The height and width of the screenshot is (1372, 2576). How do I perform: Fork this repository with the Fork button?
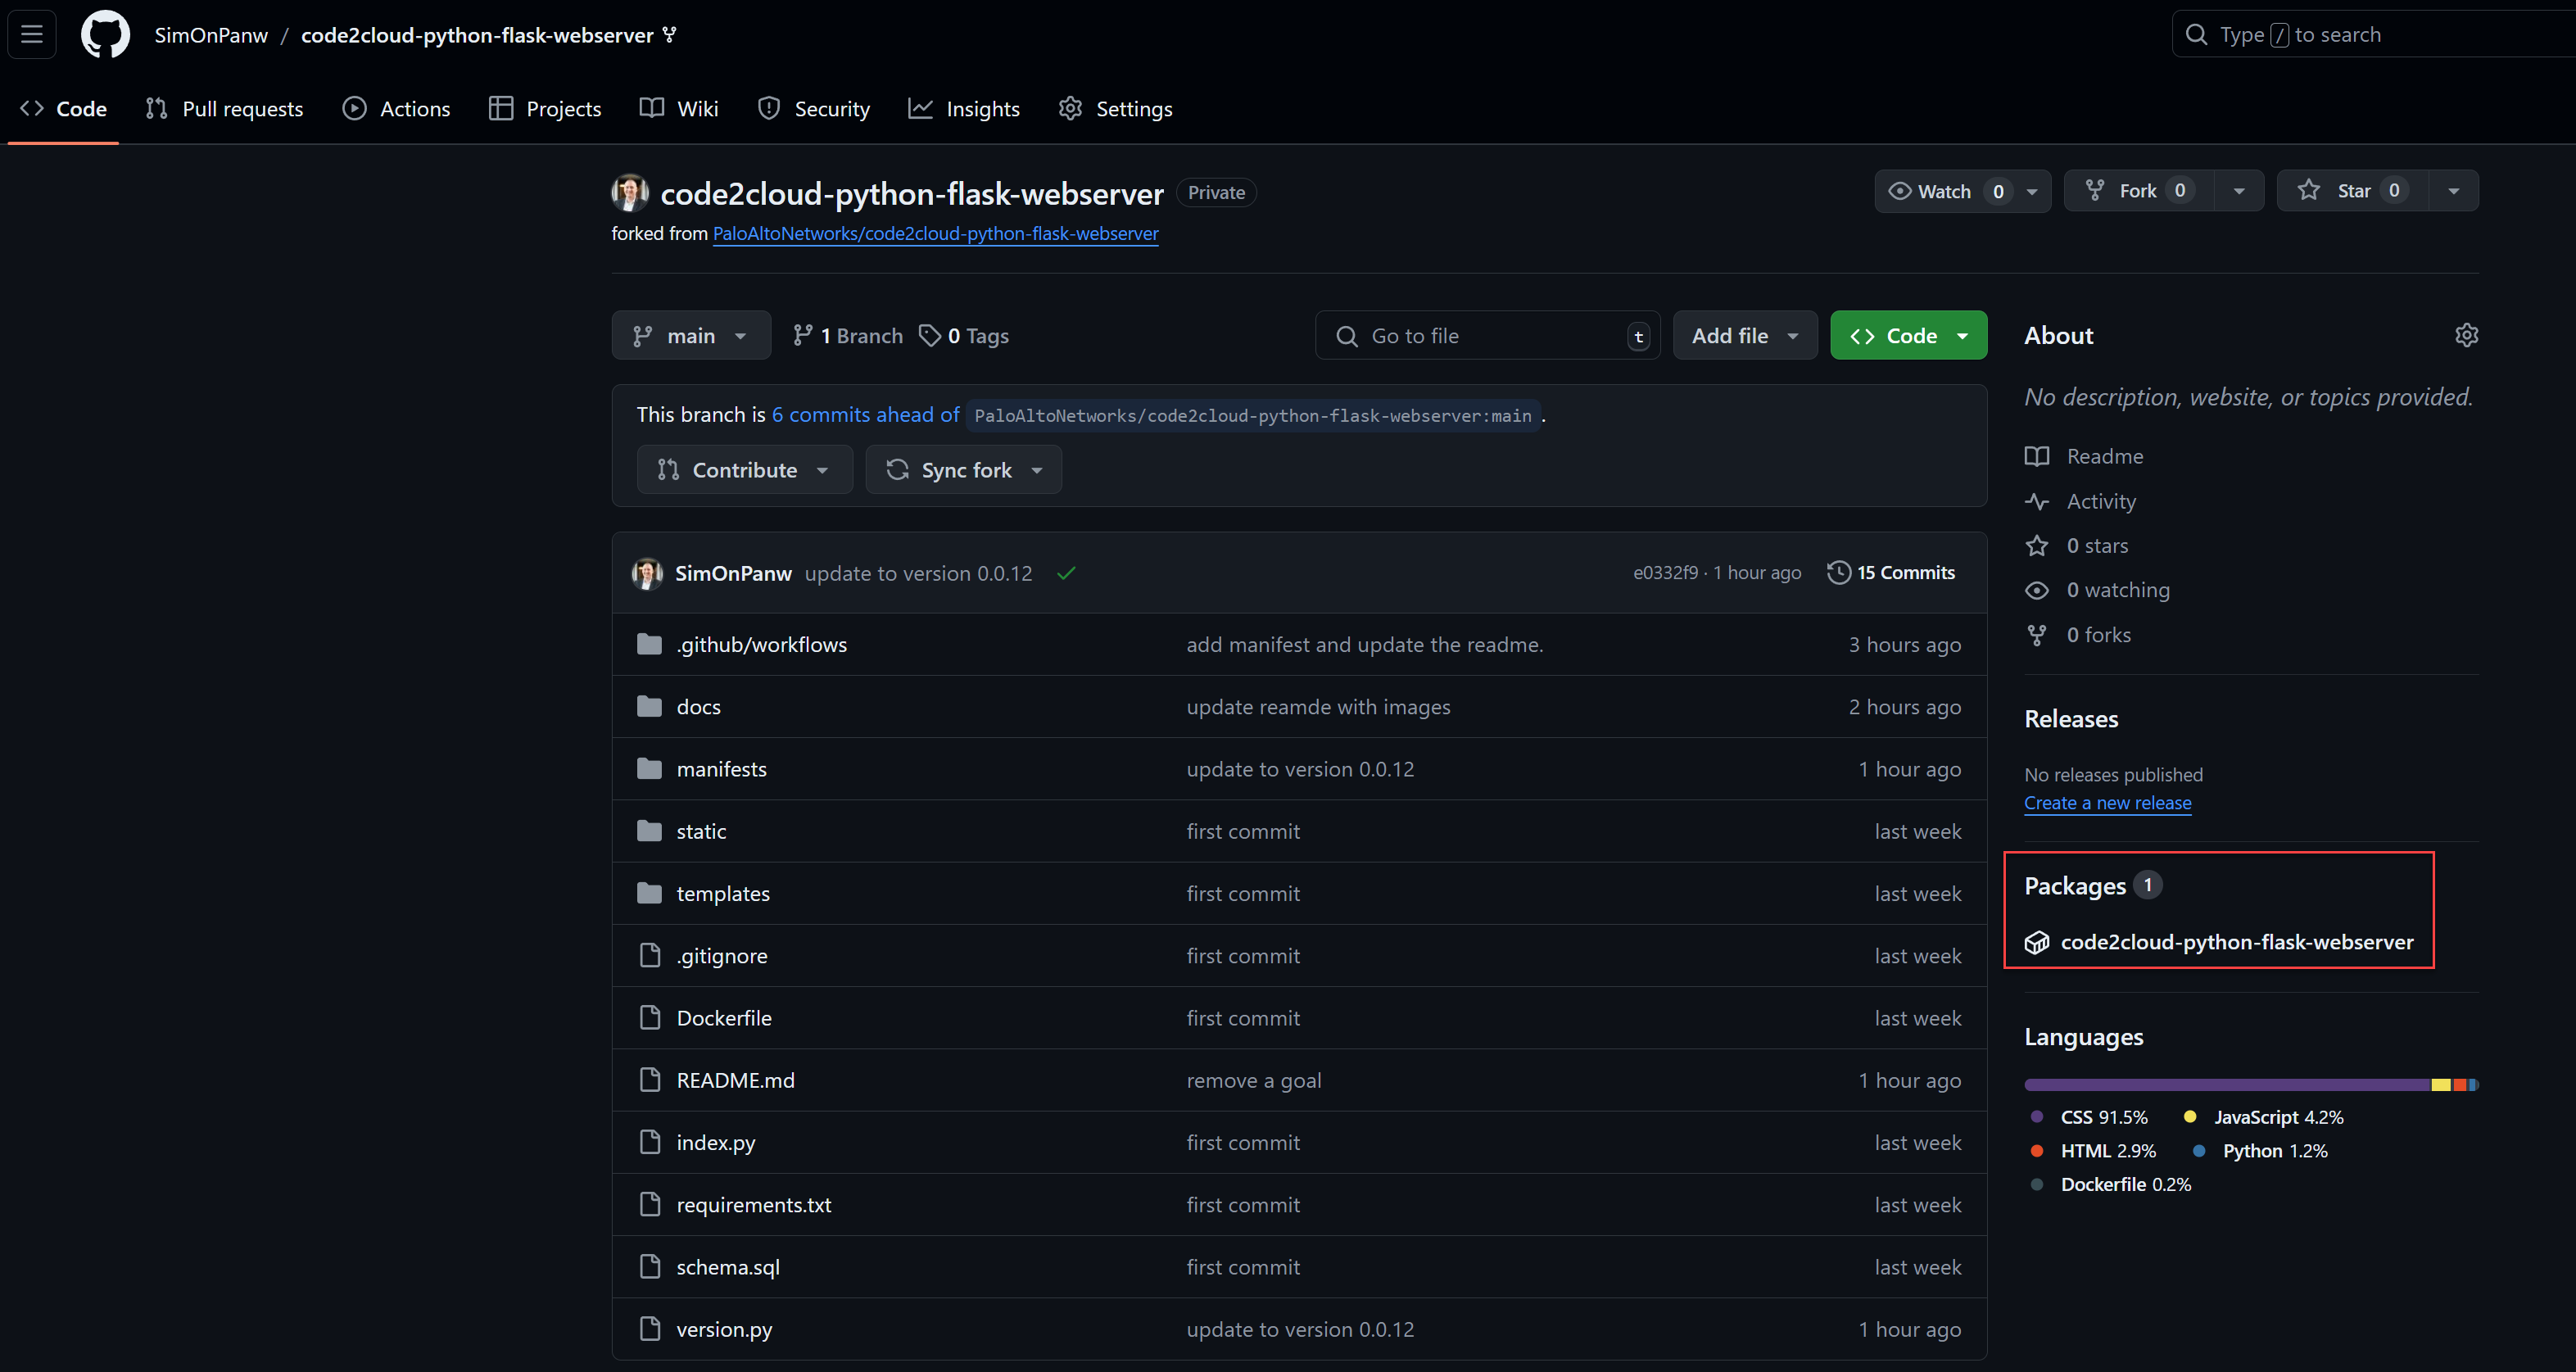(2139, 190)
